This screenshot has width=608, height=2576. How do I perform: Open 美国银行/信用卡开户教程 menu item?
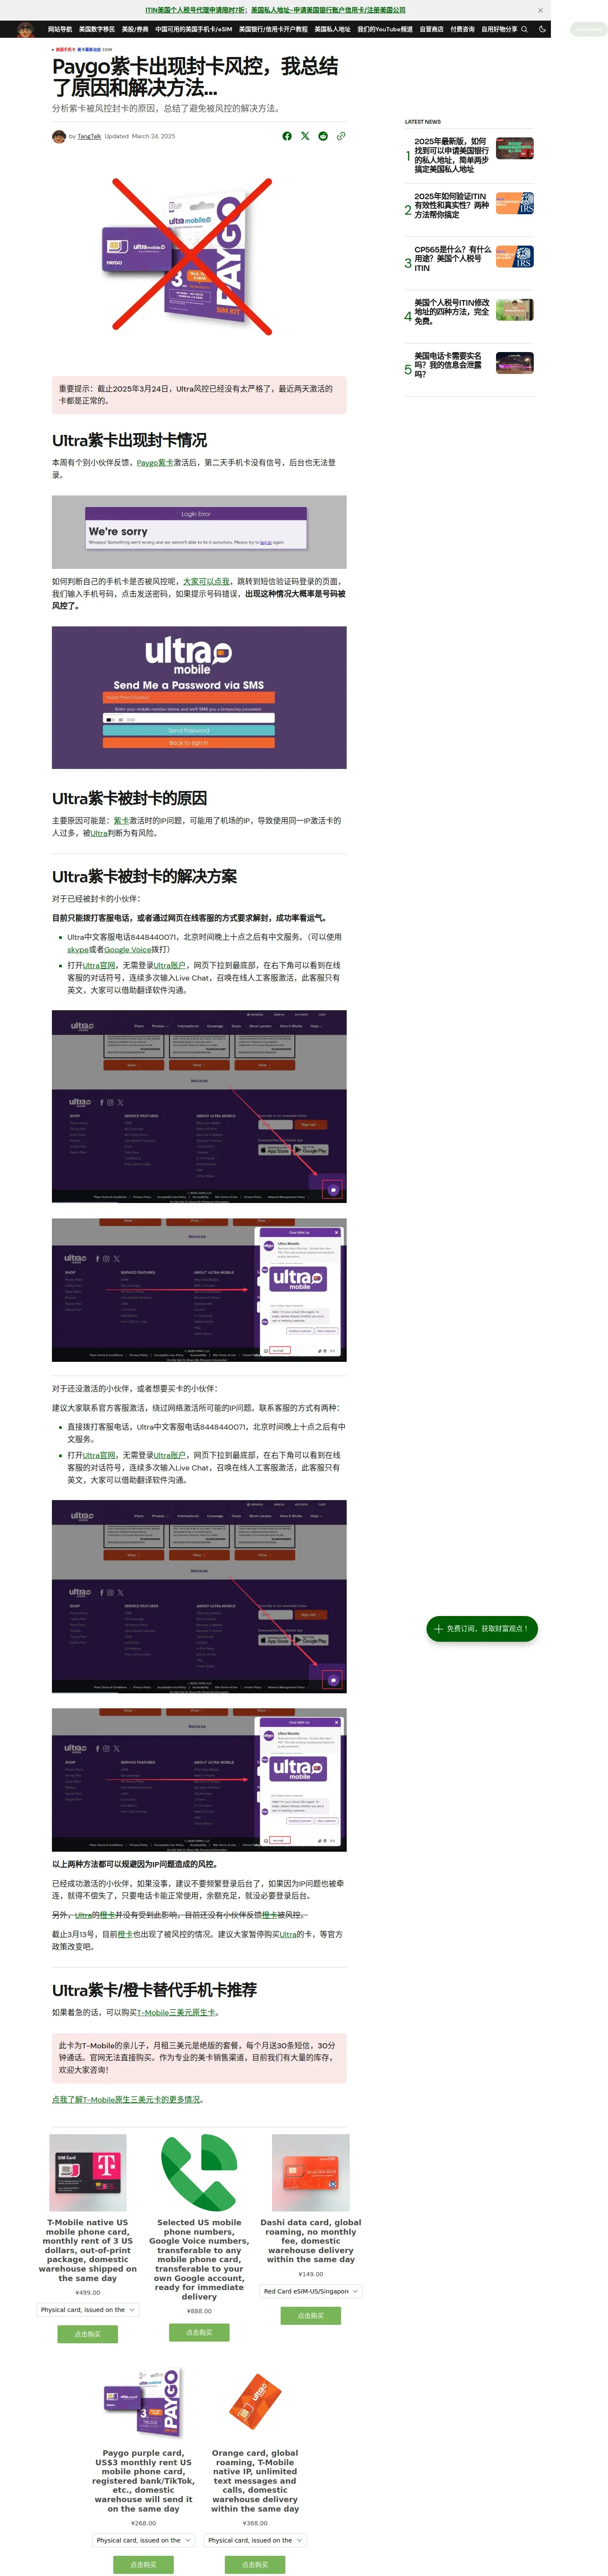pyautogui.click(x=273, y=29)
